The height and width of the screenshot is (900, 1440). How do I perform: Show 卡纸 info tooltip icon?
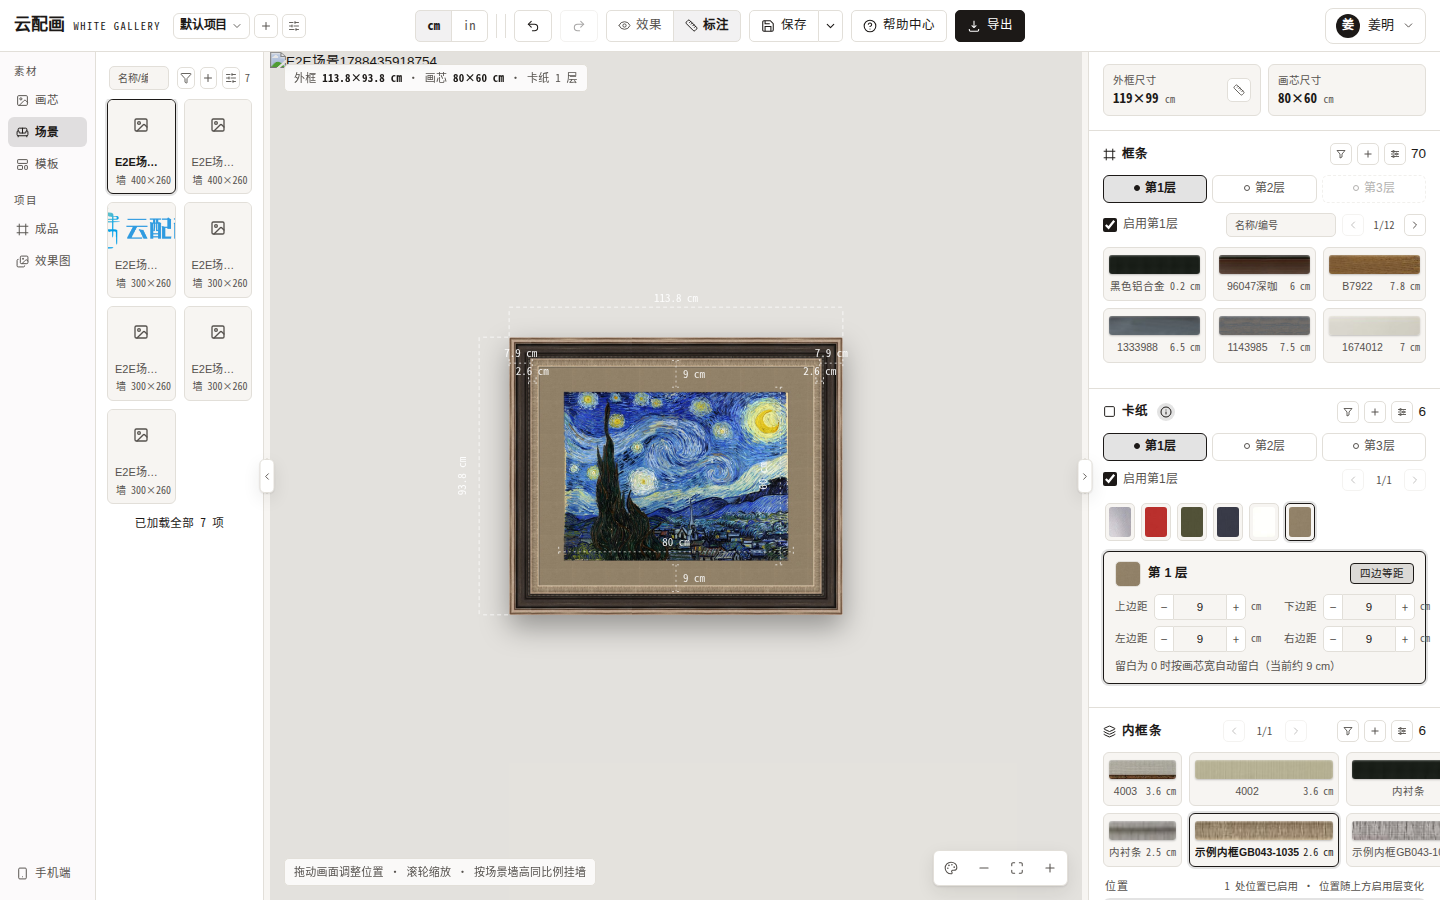click(x=1166, y=412)
